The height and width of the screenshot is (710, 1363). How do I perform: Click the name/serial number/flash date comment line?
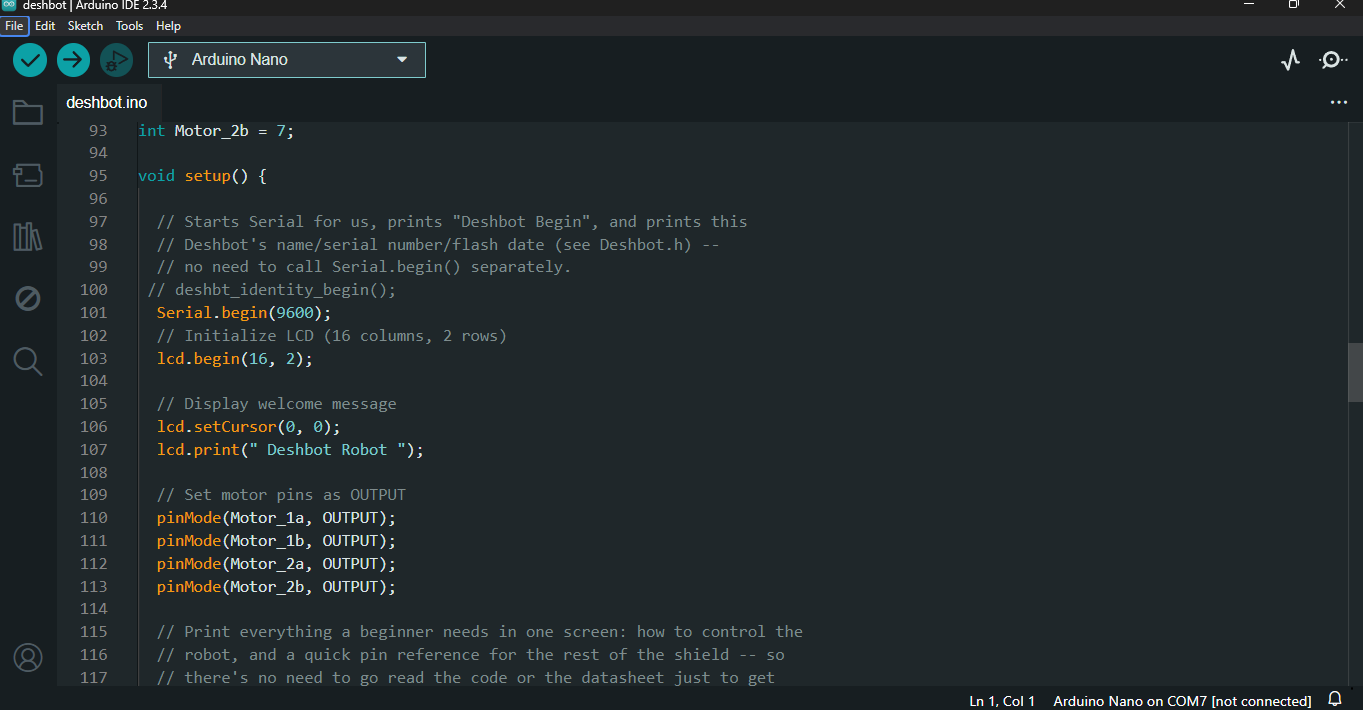tap(438, 245)
